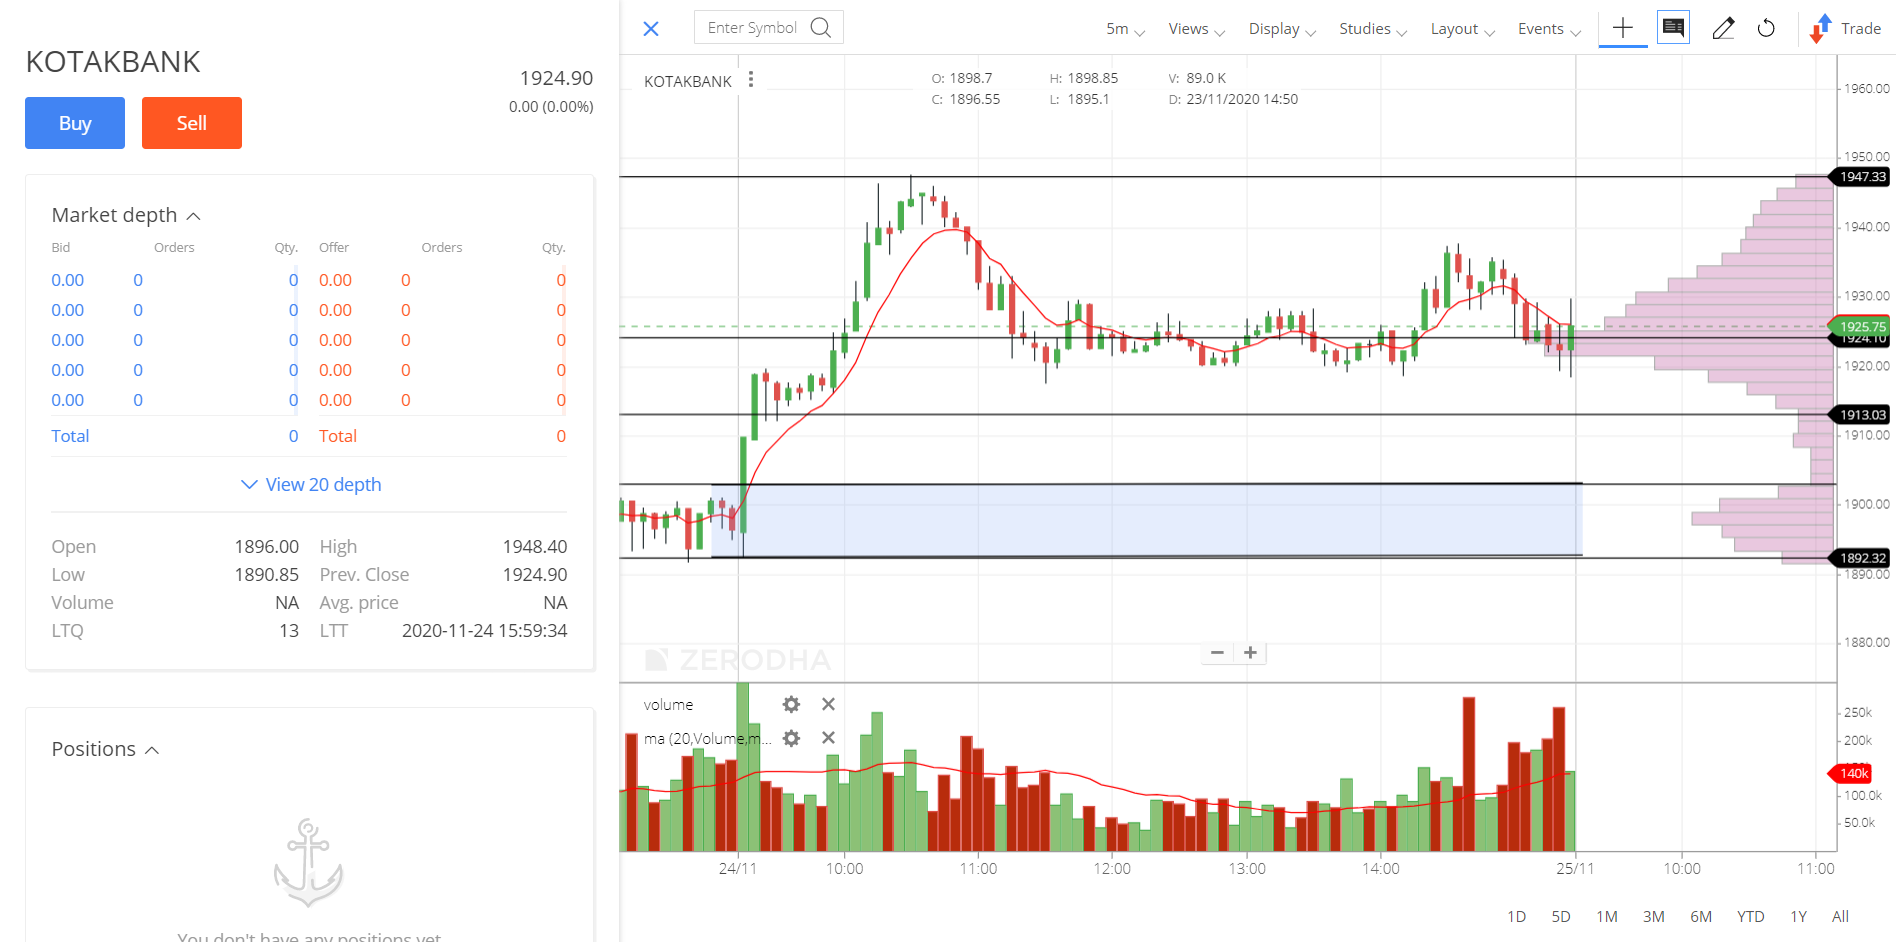Click the orange Sell button

(192, 123)
